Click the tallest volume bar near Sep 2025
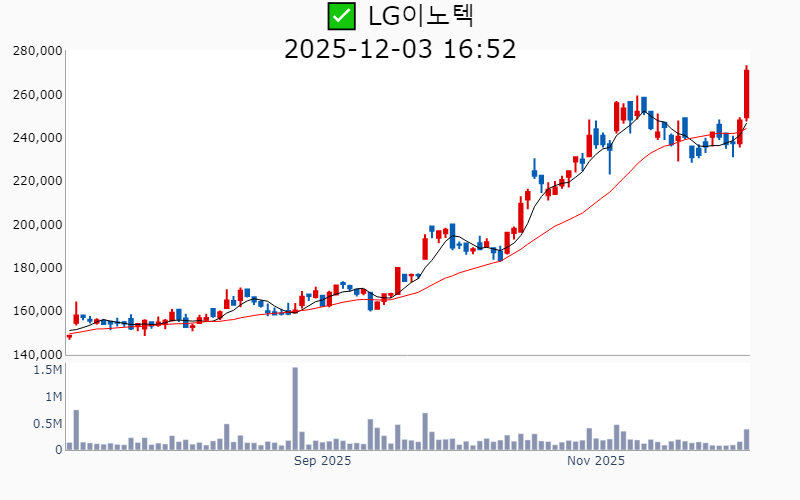This screenshot has width=800, height=500. (295, 408)
